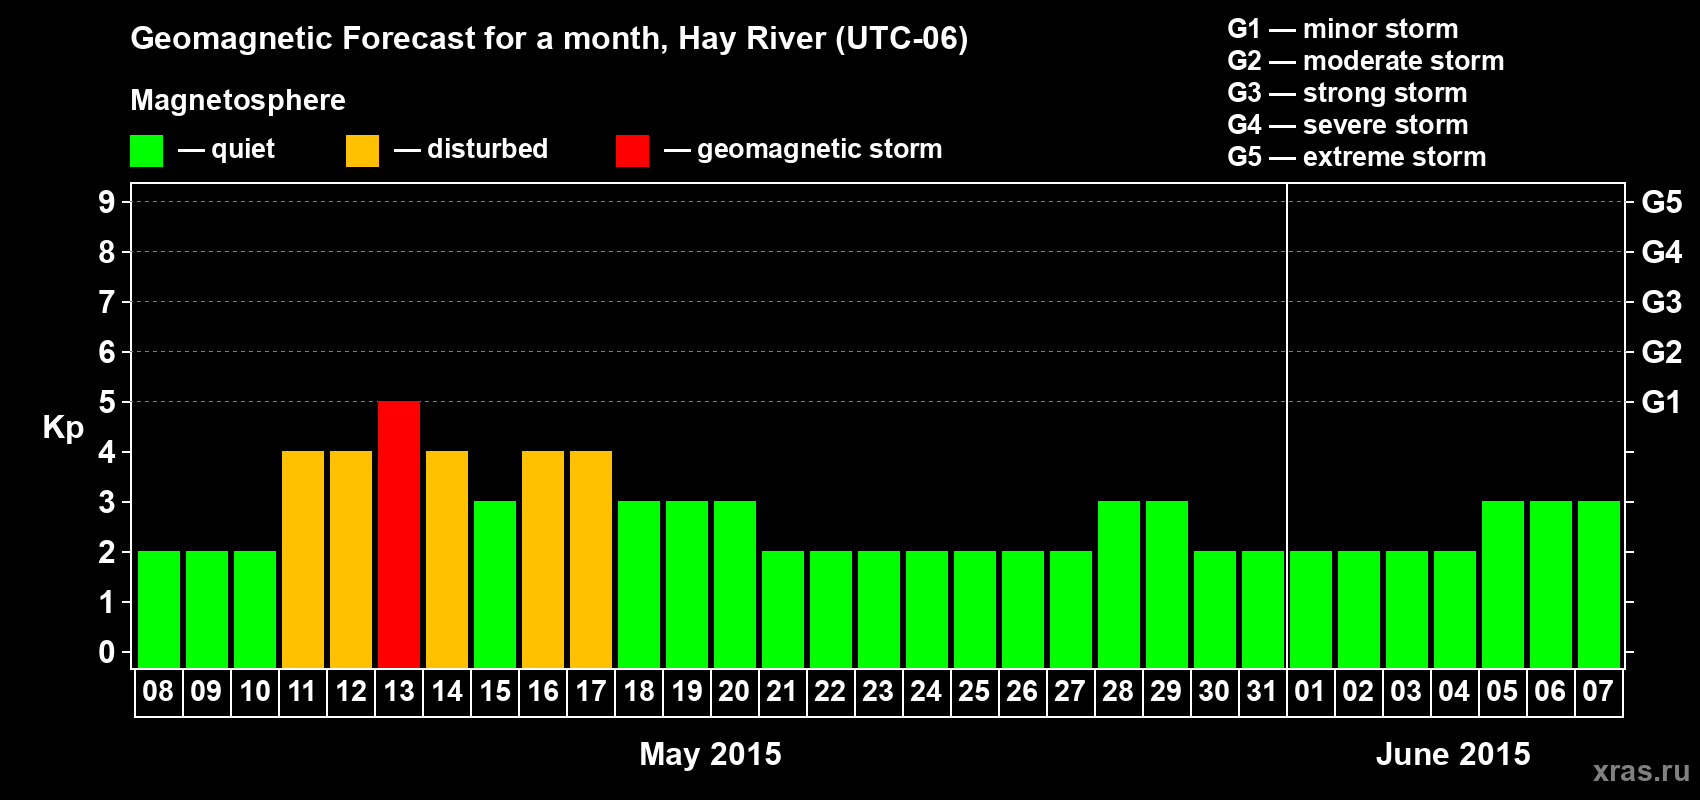Click the Kp axis label
Image resolution: width=1700 pixels, height=800 pixels.
pos(63,428)
